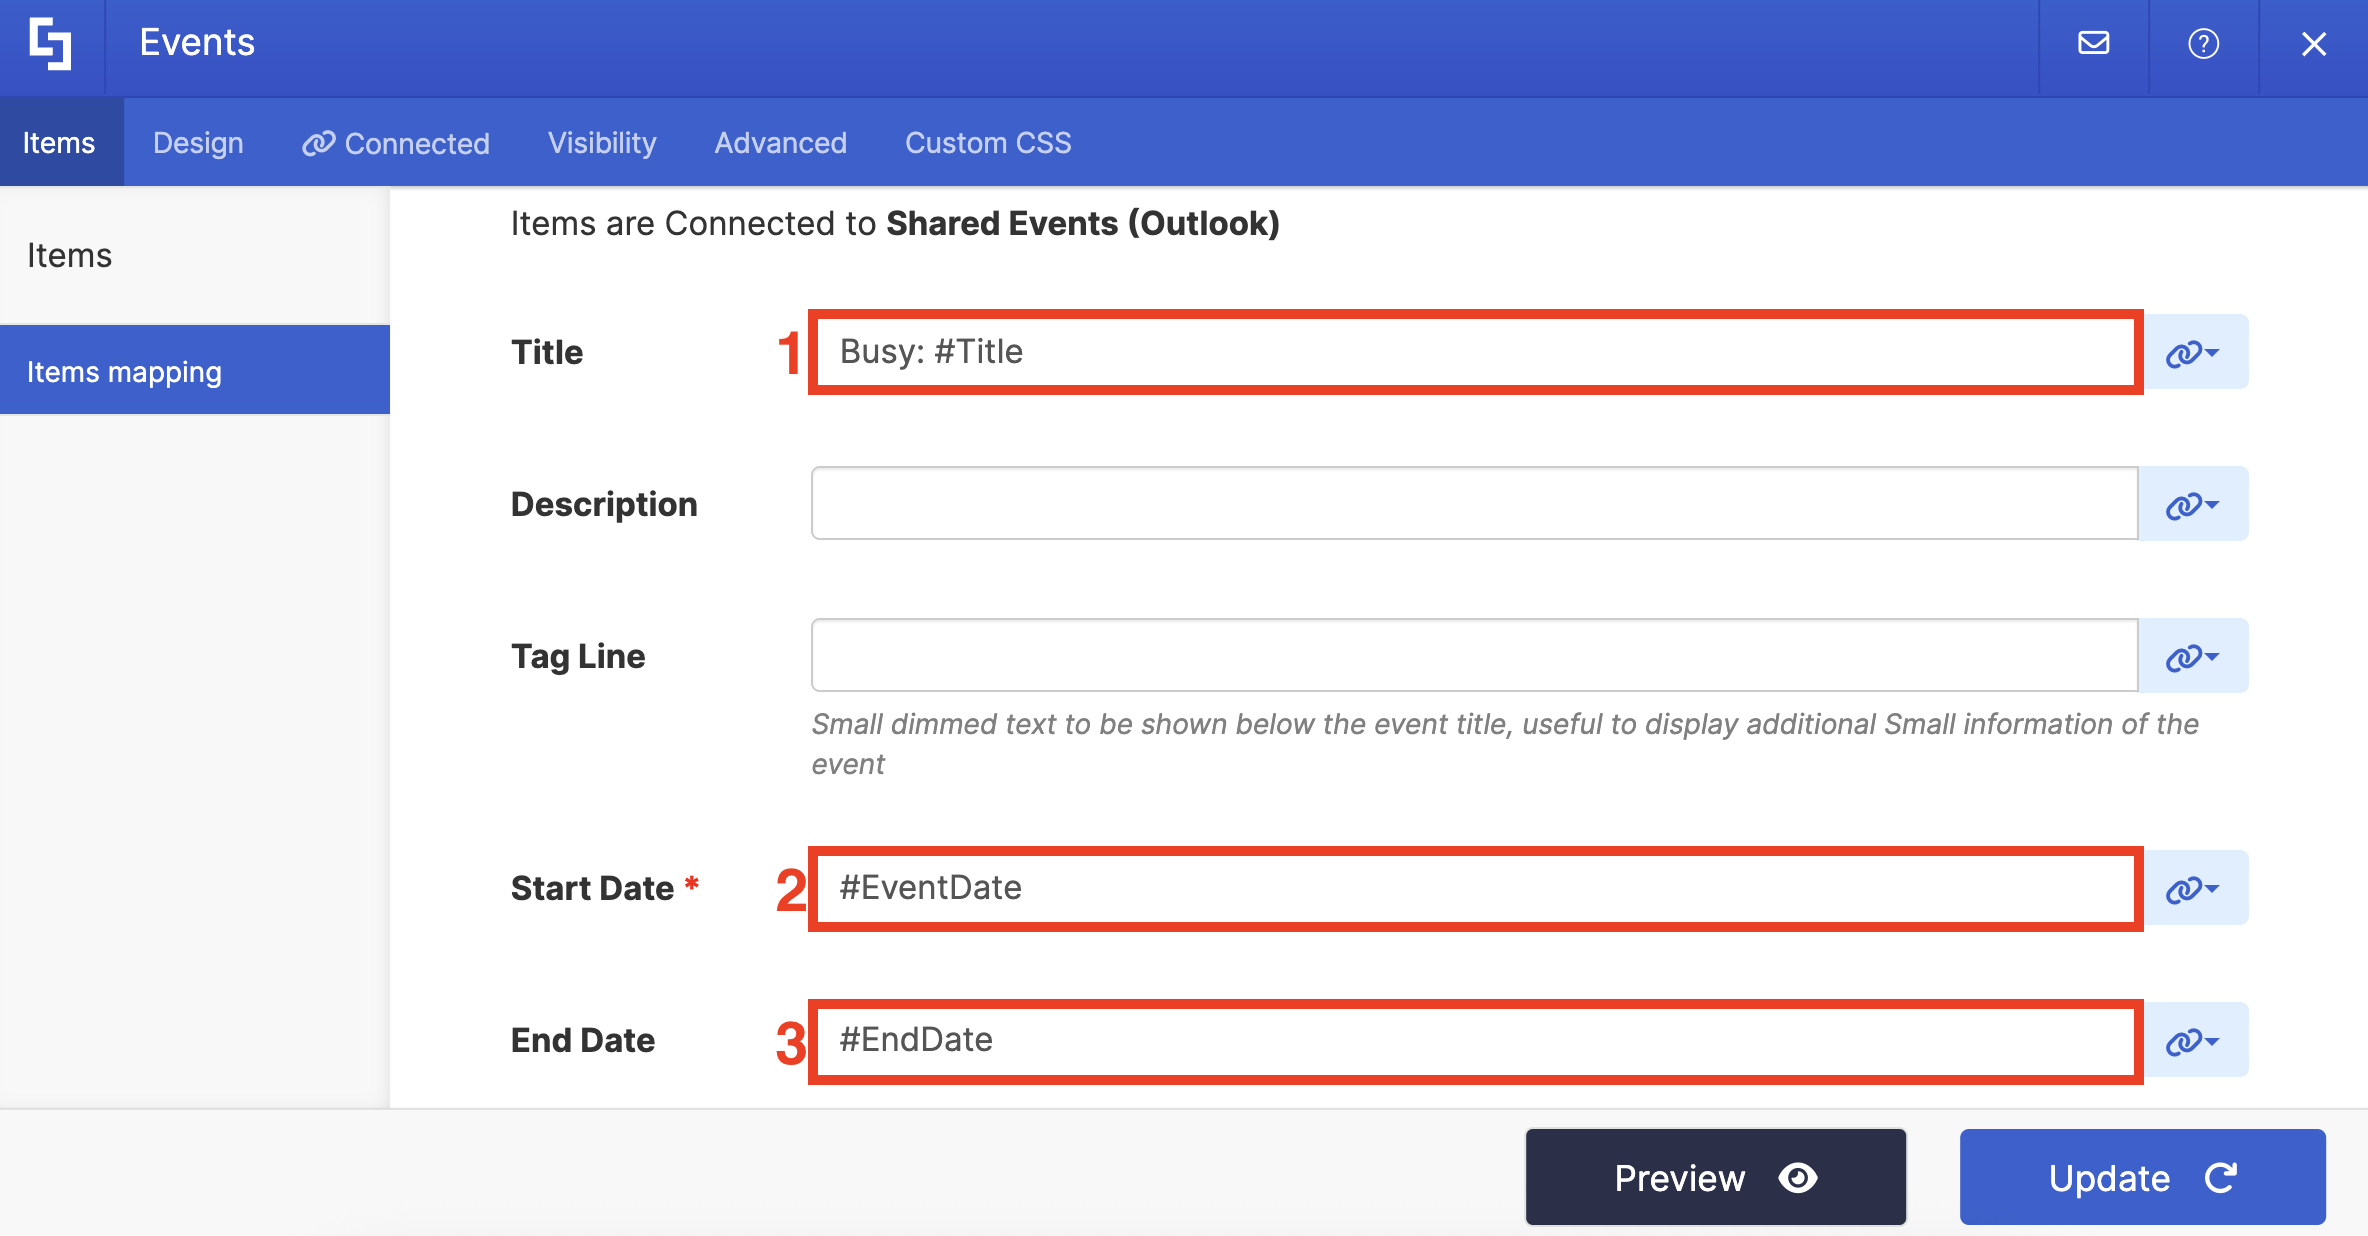Viewport: 2368px width, 1236px height.
Task: Open connect dropdown for Description field
Action: pyautogui.click(x=2193, y=505)
